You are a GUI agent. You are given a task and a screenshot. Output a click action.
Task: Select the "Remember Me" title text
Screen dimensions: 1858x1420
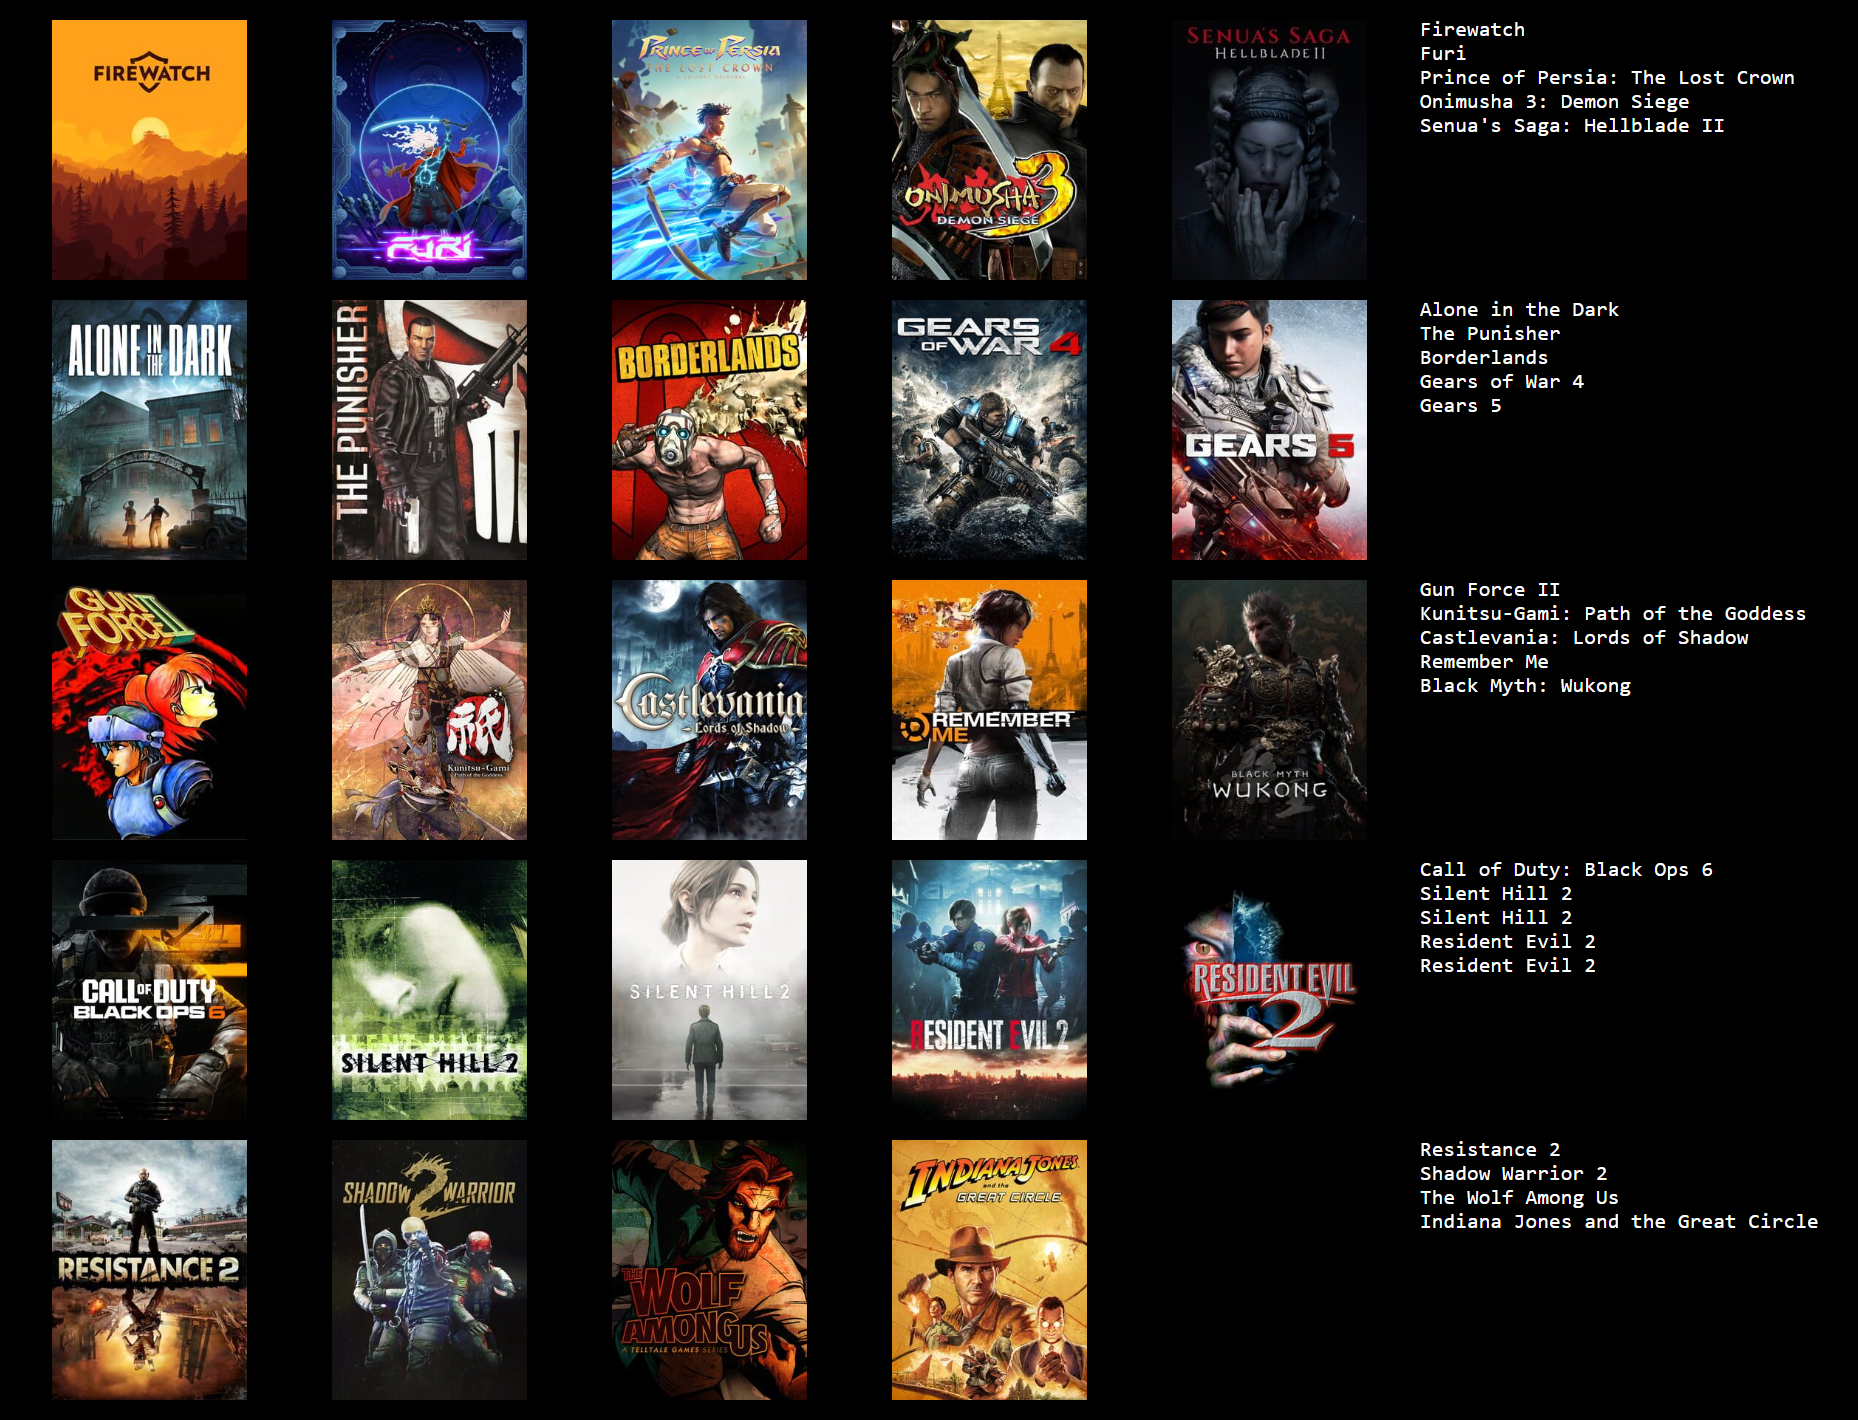[1484, 662]
